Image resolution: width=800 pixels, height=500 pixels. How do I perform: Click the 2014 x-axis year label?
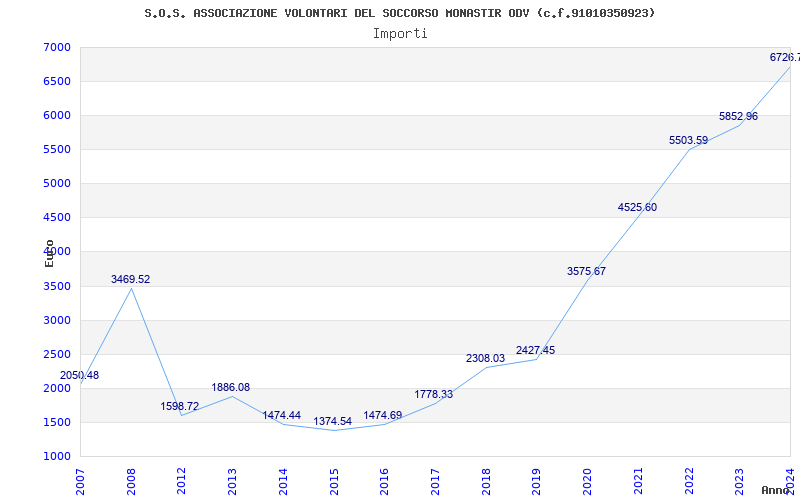[283, 481]
